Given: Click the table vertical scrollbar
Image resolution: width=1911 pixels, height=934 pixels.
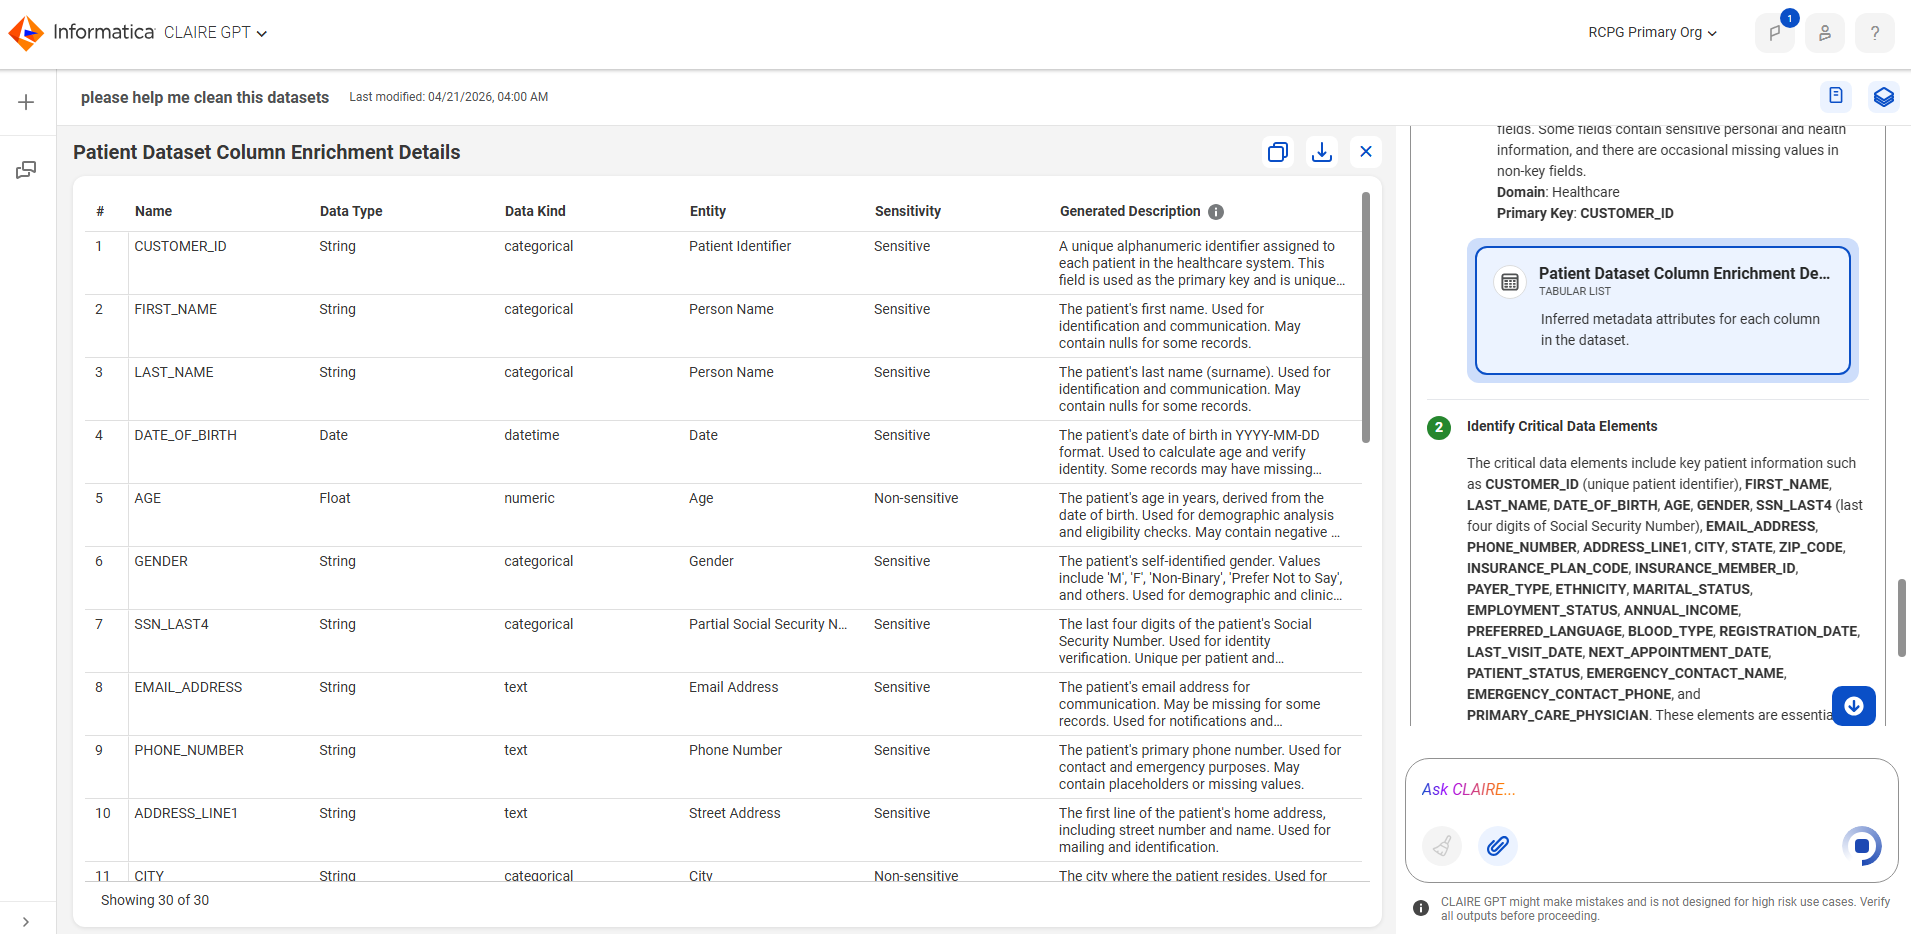Looking at the screenshot, I should (1366, 318).
